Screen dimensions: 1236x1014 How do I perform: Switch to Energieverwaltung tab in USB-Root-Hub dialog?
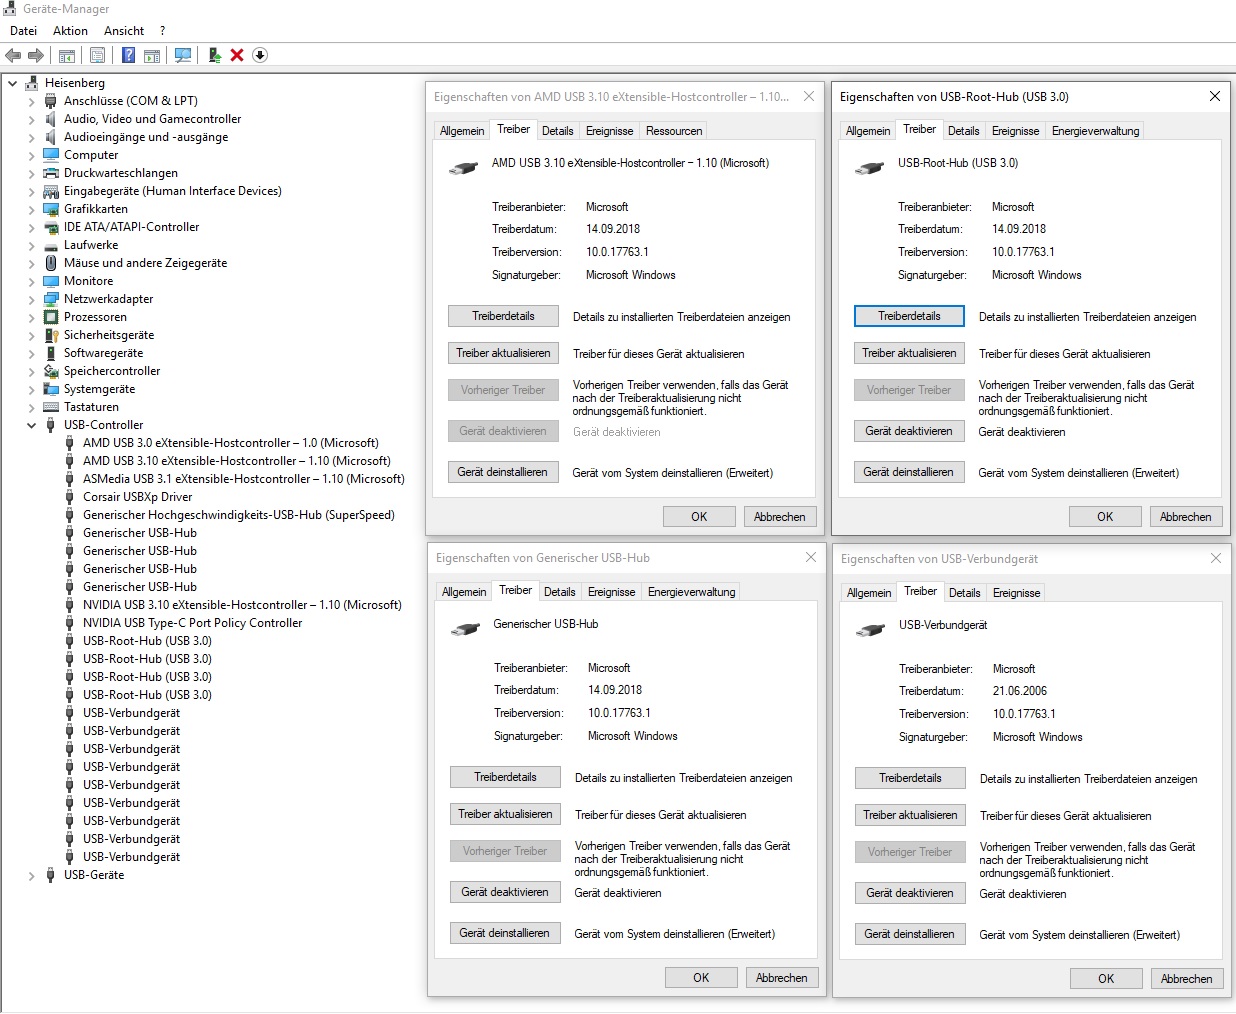pos(1095,131)
